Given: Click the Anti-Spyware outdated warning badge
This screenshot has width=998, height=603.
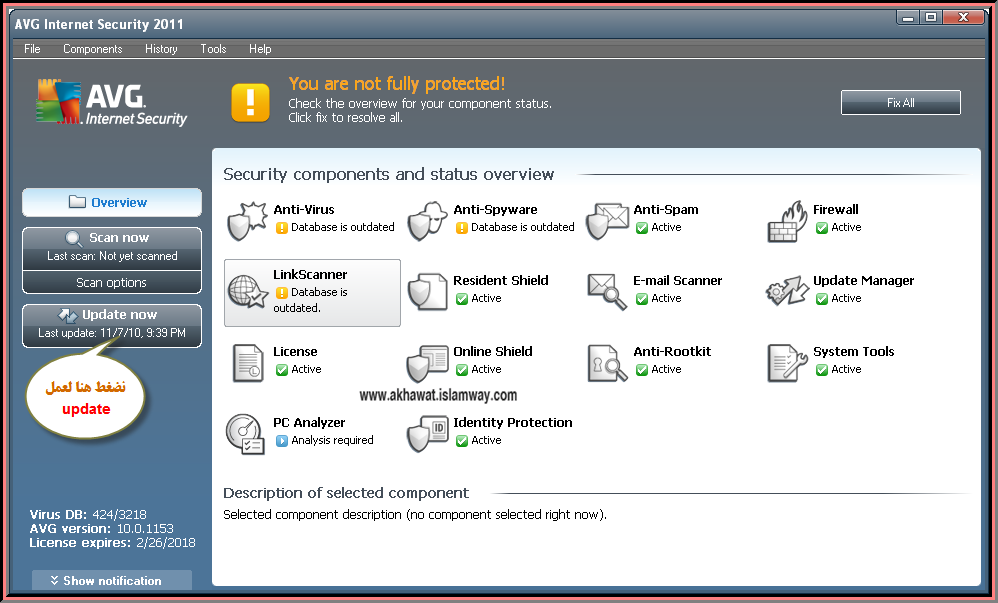Looking at the screenshot, I should coord(461,227).
